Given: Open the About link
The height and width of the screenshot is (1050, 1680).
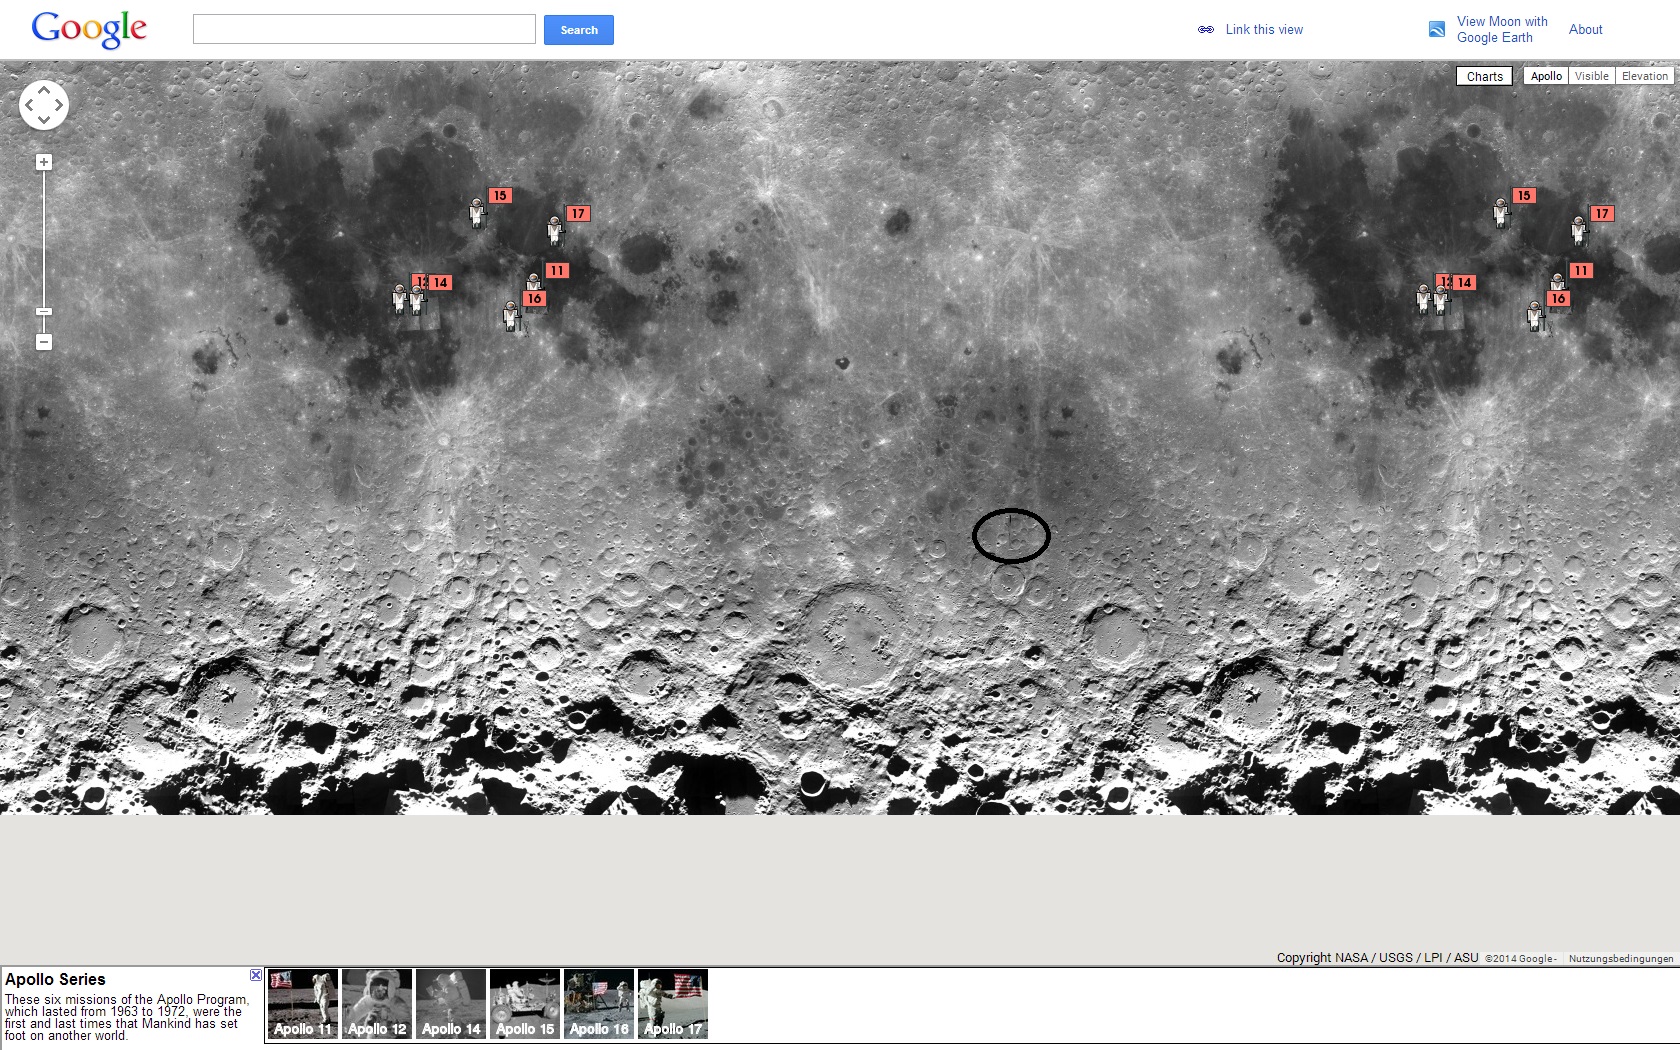Looking at the screenshot, I should point(1586,30).
